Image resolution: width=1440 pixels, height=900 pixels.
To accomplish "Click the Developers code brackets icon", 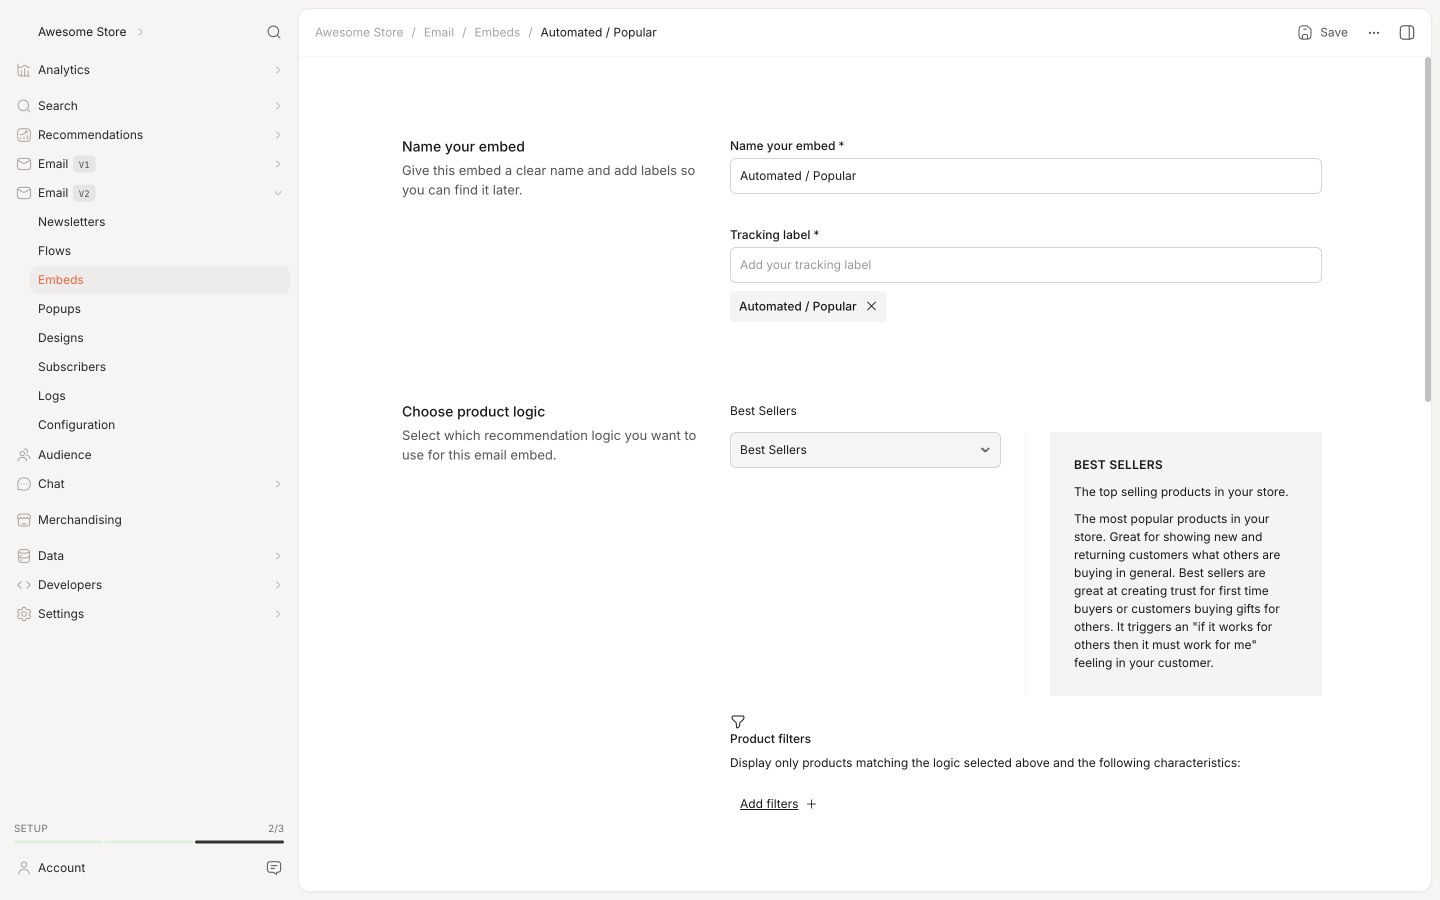I will (24, 585).
